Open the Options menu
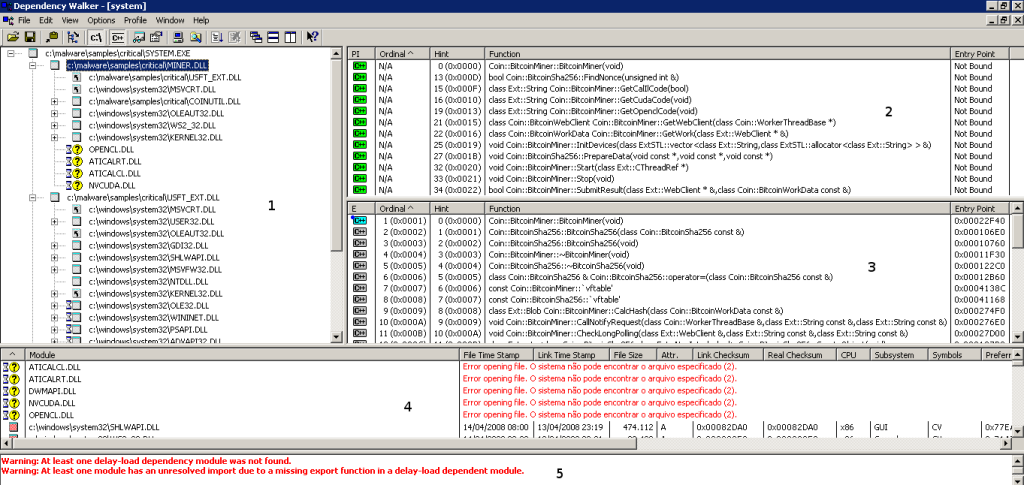 click(x=101, y=20)
